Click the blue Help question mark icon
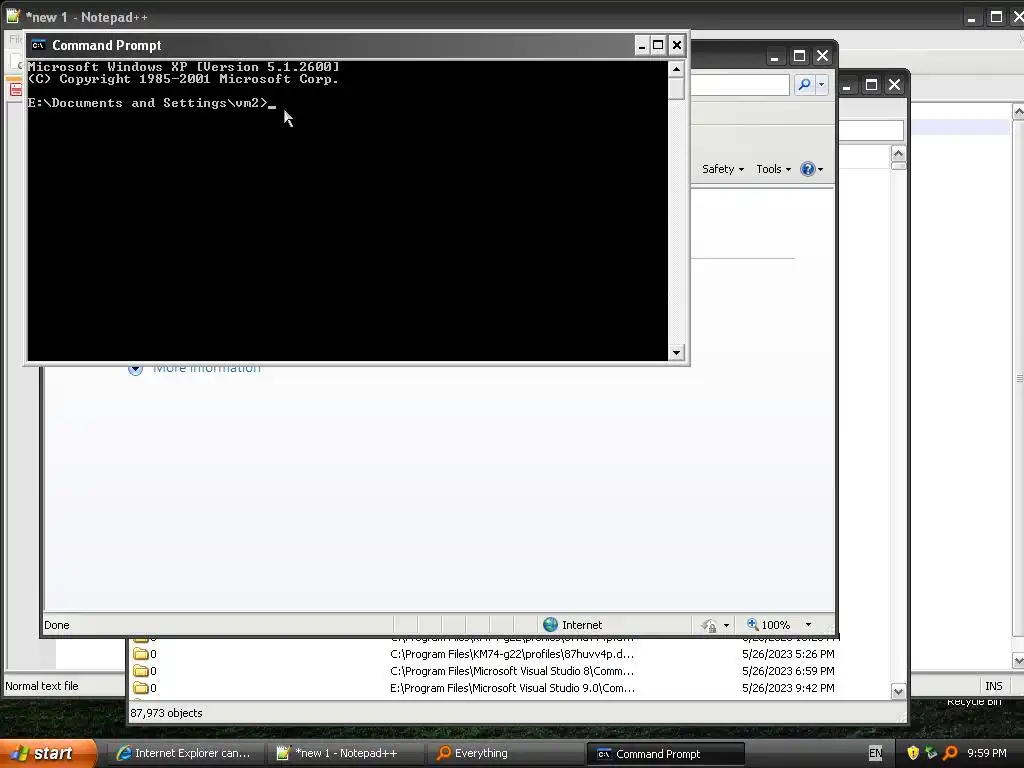The height and width of the screenshot is (768, 1024). coord(808,169)
